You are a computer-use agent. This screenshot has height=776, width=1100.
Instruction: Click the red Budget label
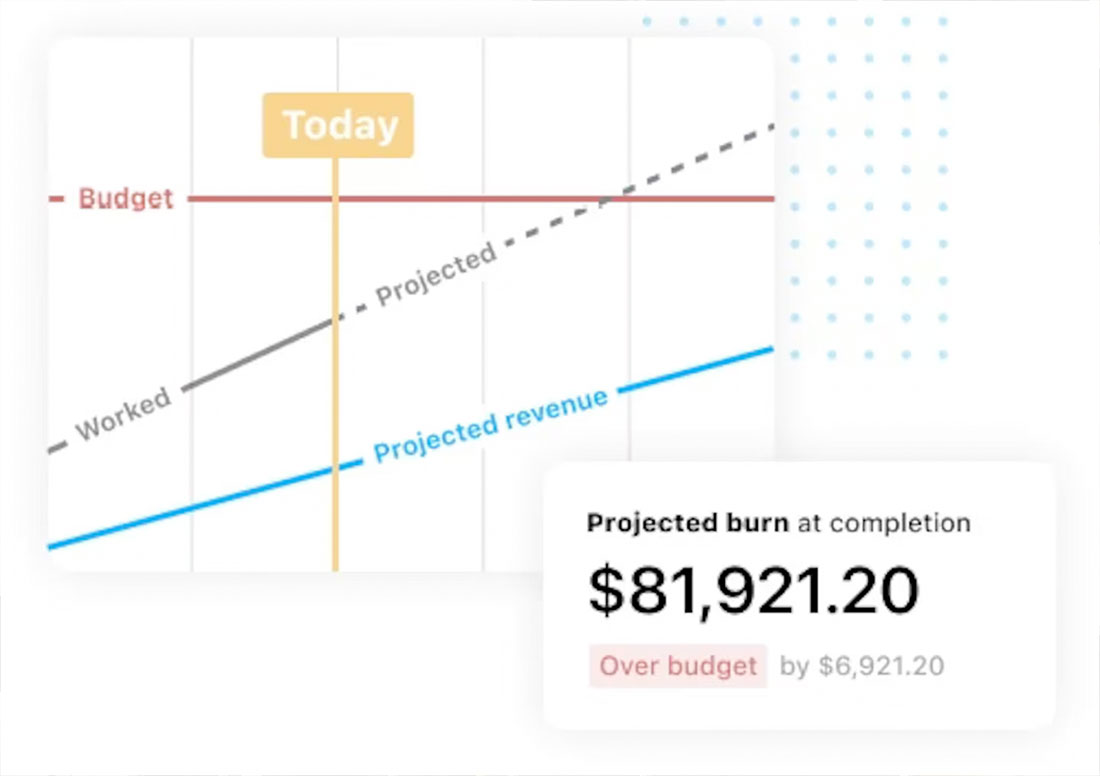point(126,198)
